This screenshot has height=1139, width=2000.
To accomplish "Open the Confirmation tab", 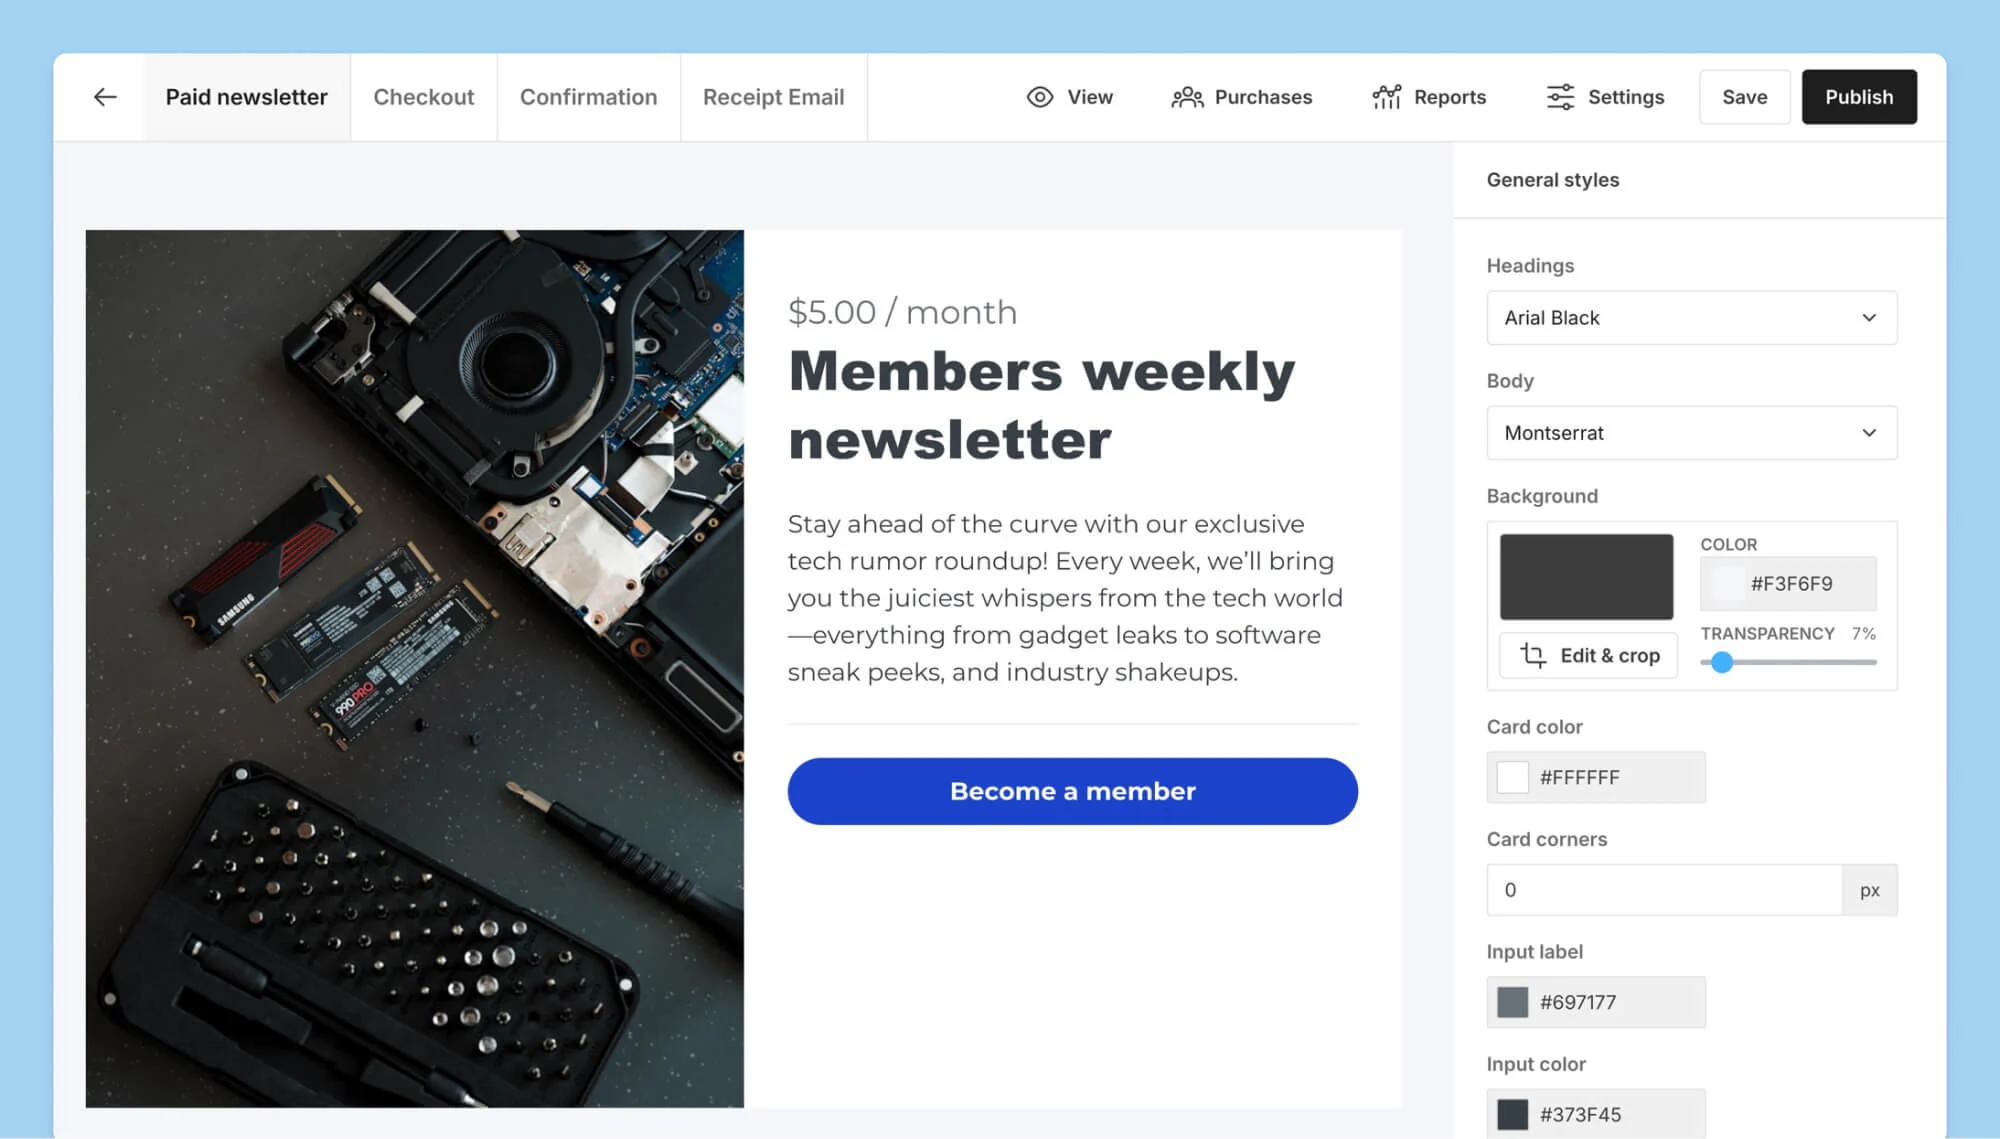I will pos(588,96).
